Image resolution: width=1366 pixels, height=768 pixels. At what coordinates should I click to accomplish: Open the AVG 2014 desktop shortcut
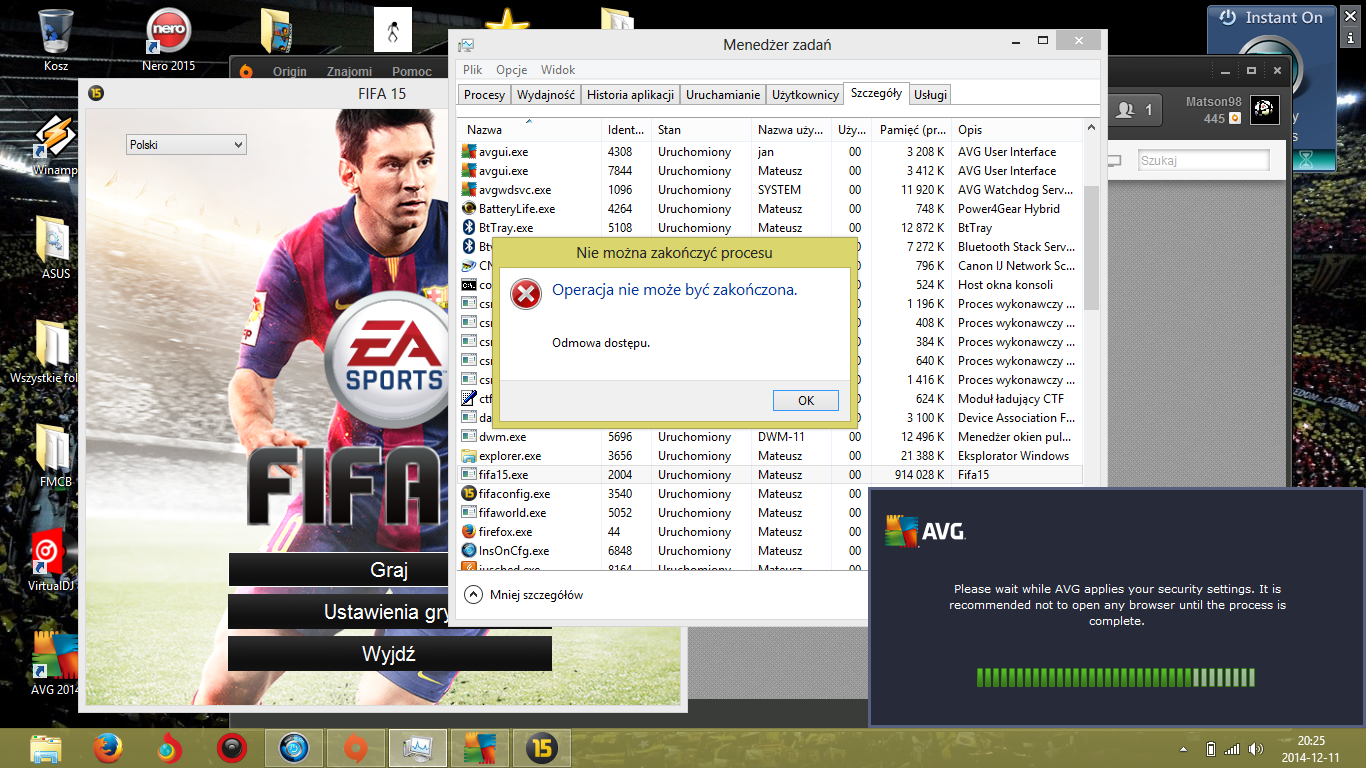click(56, 662)
